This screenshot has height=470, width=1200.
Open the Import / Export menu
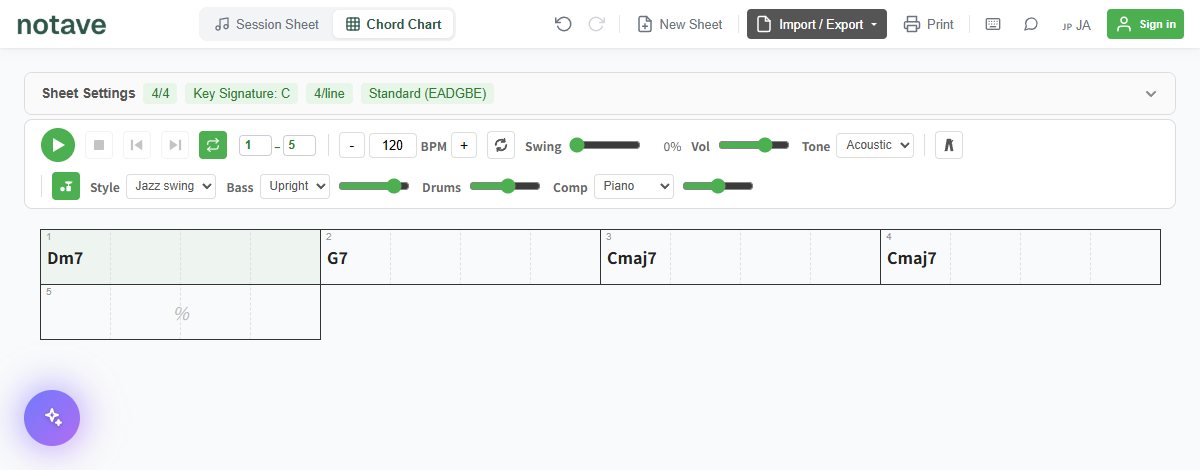click(817, 24)
